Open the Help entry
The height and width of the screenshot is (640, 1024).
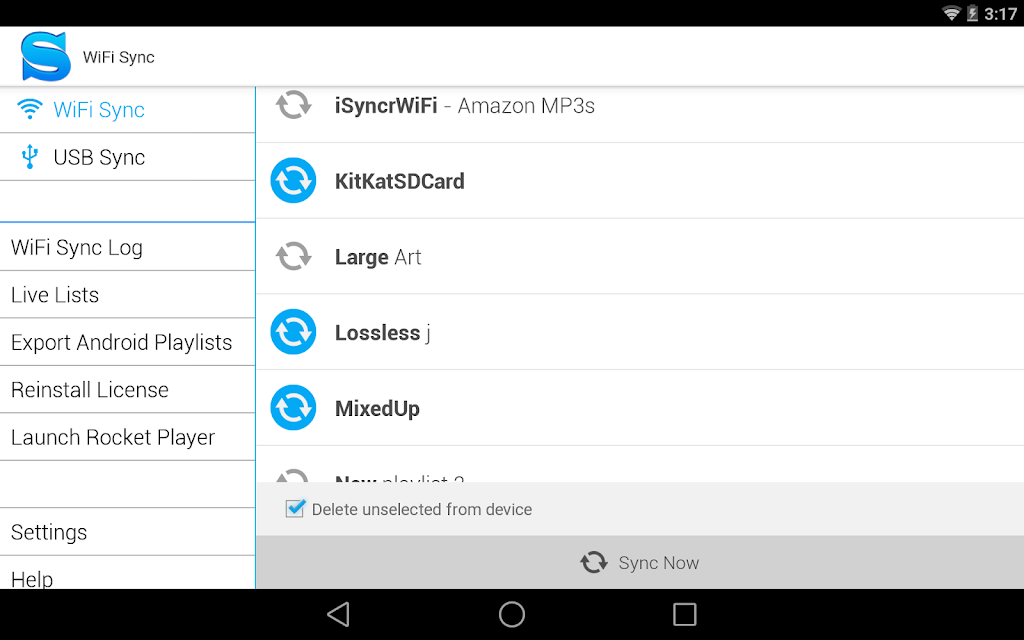tap(127, 573)
